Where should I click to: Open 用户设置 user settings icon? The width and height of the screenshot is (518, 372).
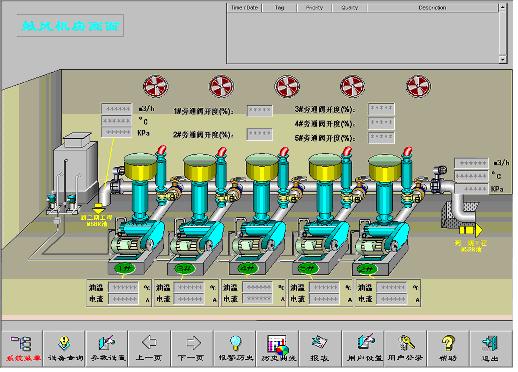pyautogui.click(x=363, y=348)
